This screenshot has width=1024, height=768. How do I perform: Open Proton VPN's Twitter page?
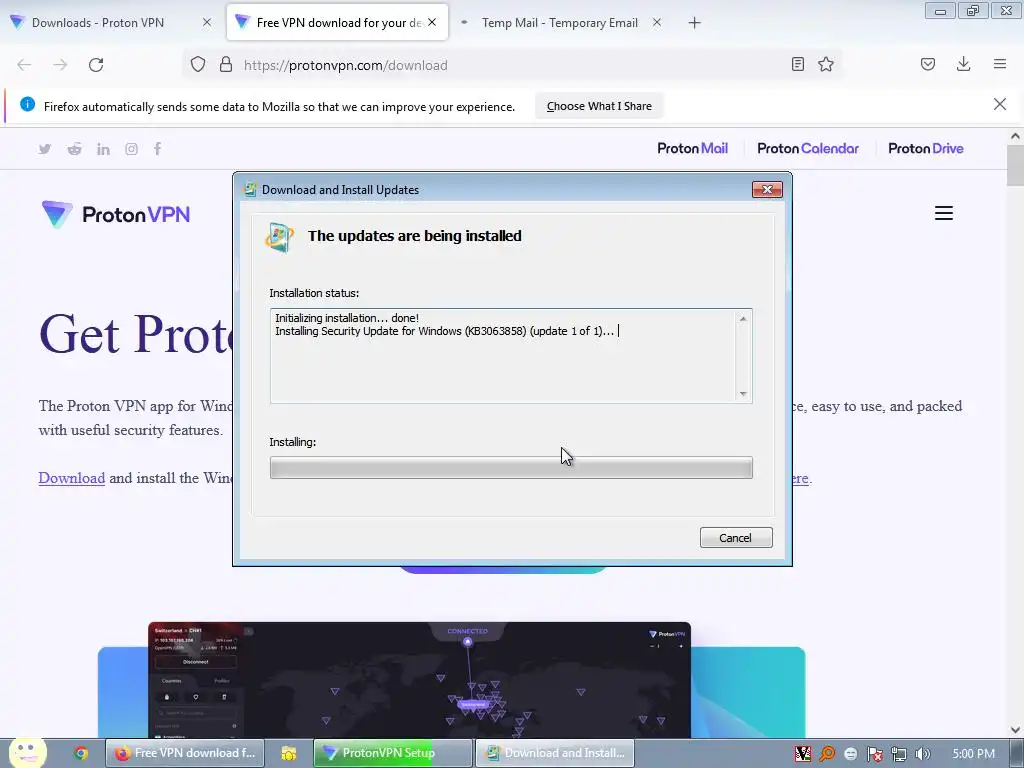tap(44, 149)
